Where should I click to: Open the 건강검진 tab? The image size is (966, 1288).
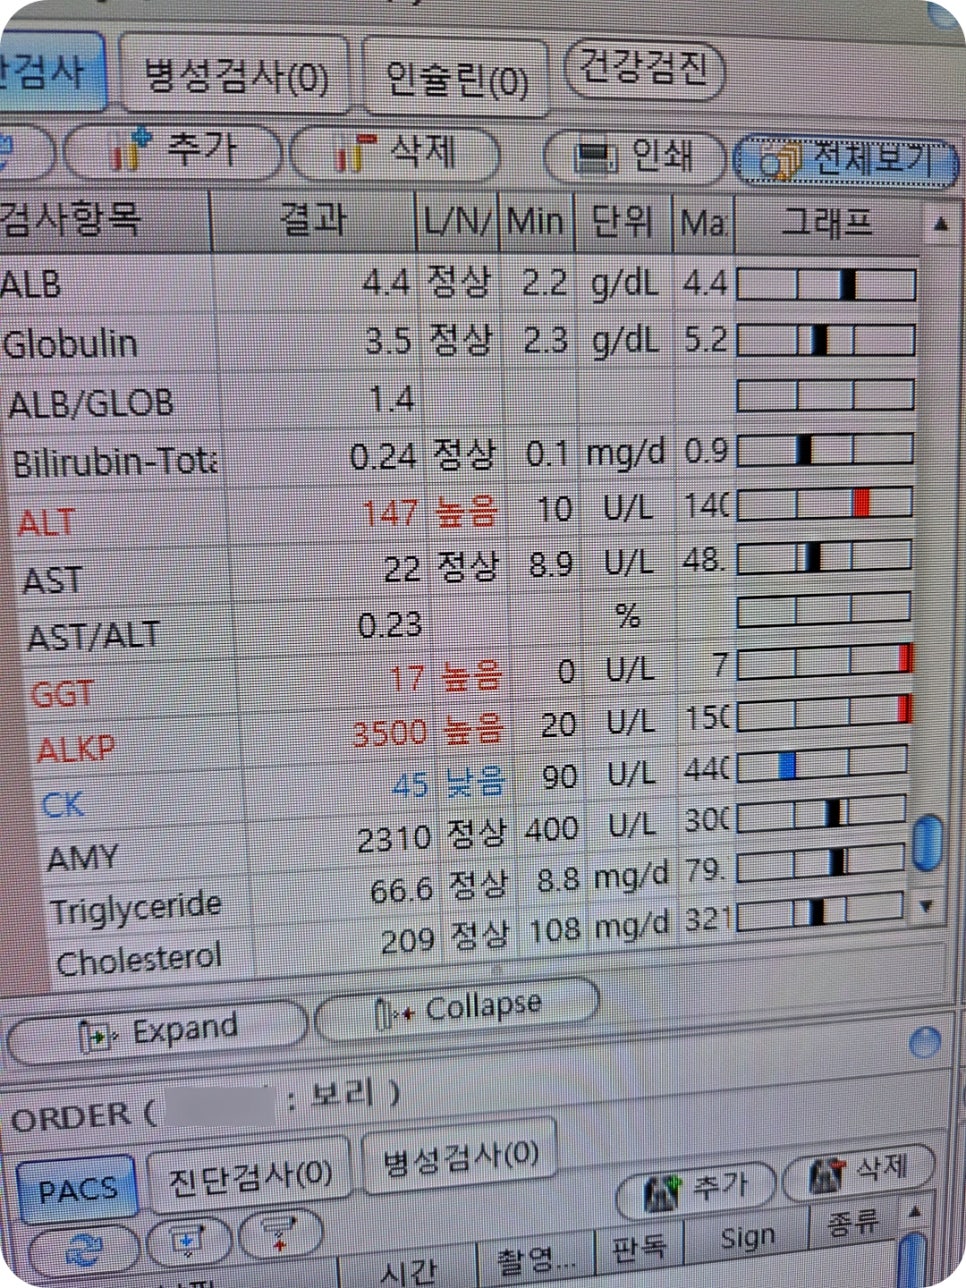pyautogui.click(x=643, y=70)
